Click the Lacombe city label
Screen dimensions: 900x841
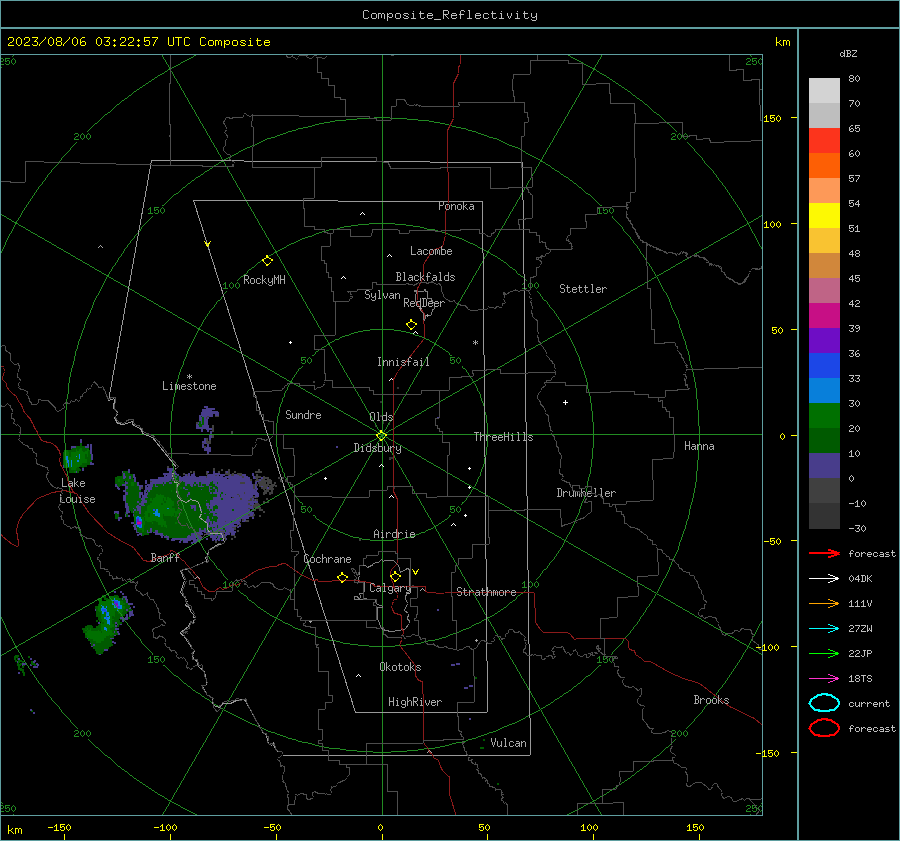pyautogui.click(x=431, y=251)
